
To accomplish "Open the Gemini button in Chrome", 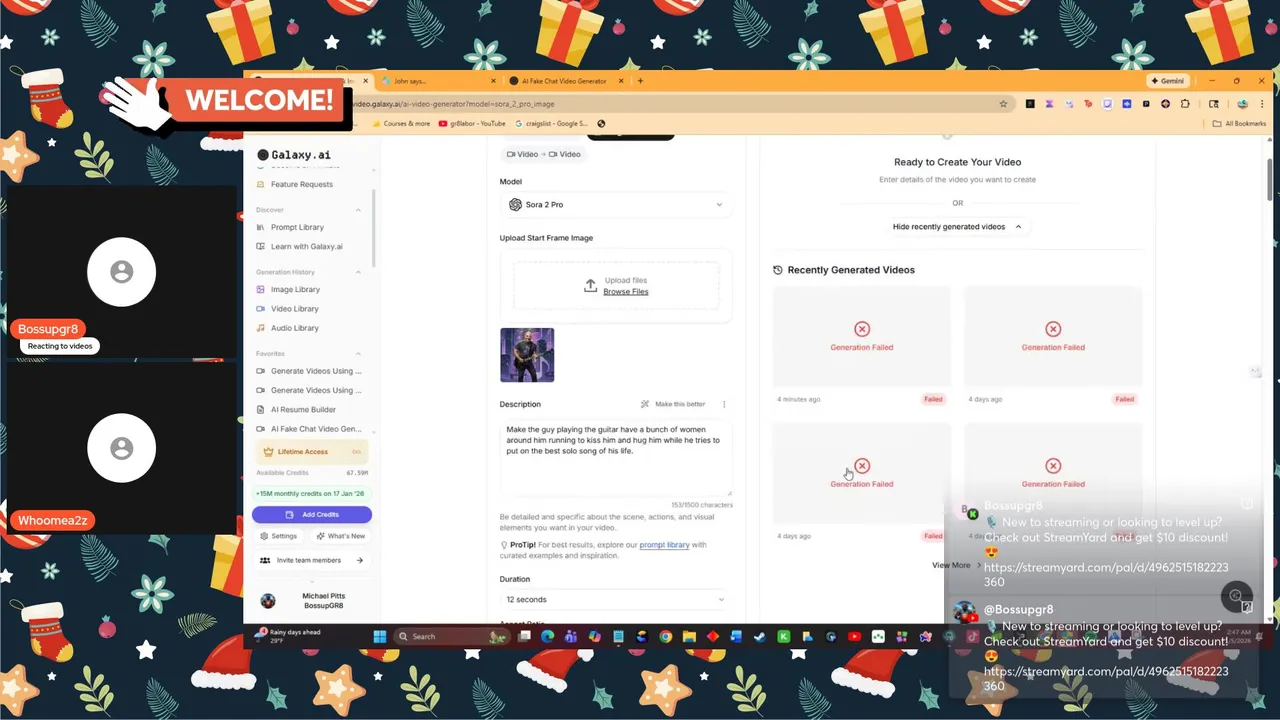I will (x=1167, y=81).
